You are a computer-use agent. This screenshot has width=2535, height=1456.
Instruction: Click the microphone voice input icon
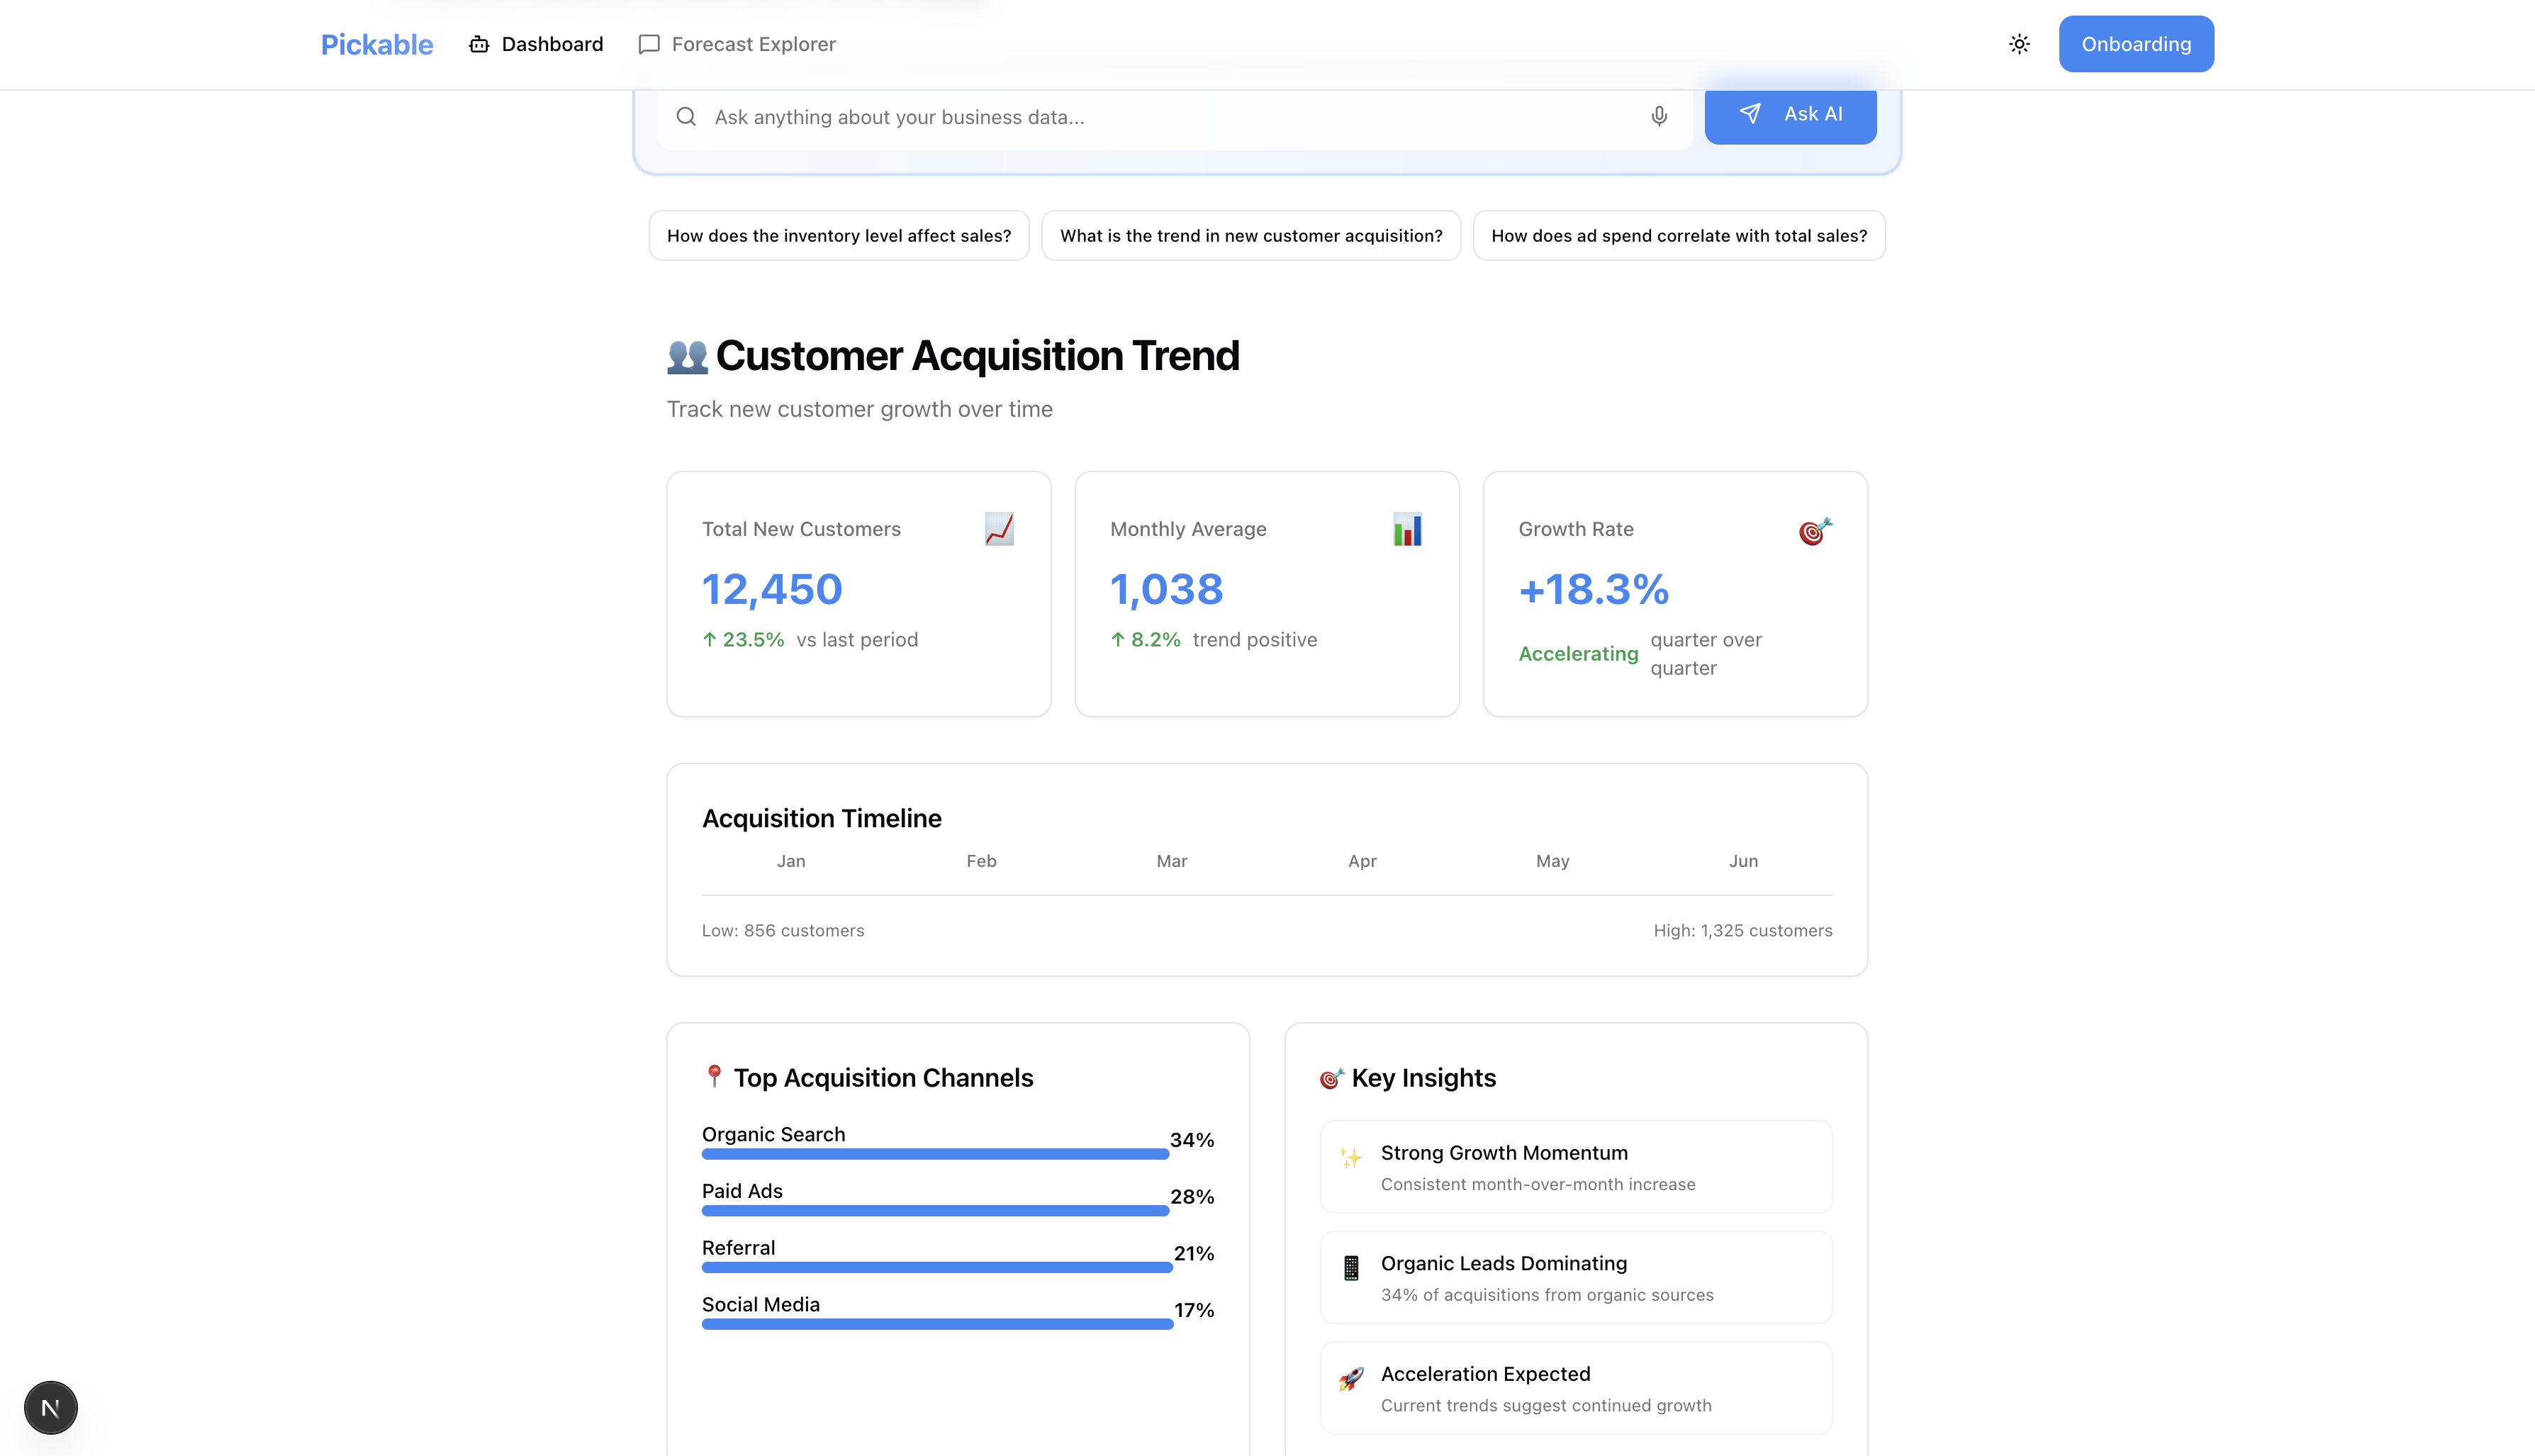(1659, 116)
